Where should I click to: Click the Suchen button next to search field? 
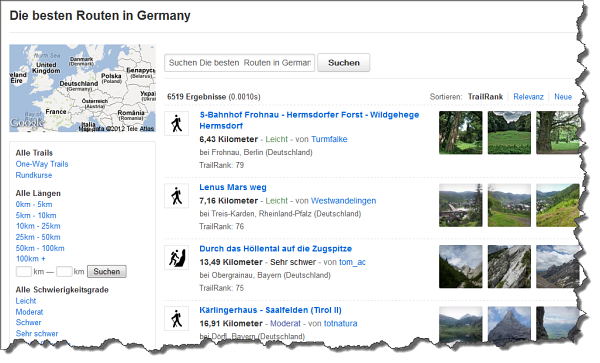point(344,63)
